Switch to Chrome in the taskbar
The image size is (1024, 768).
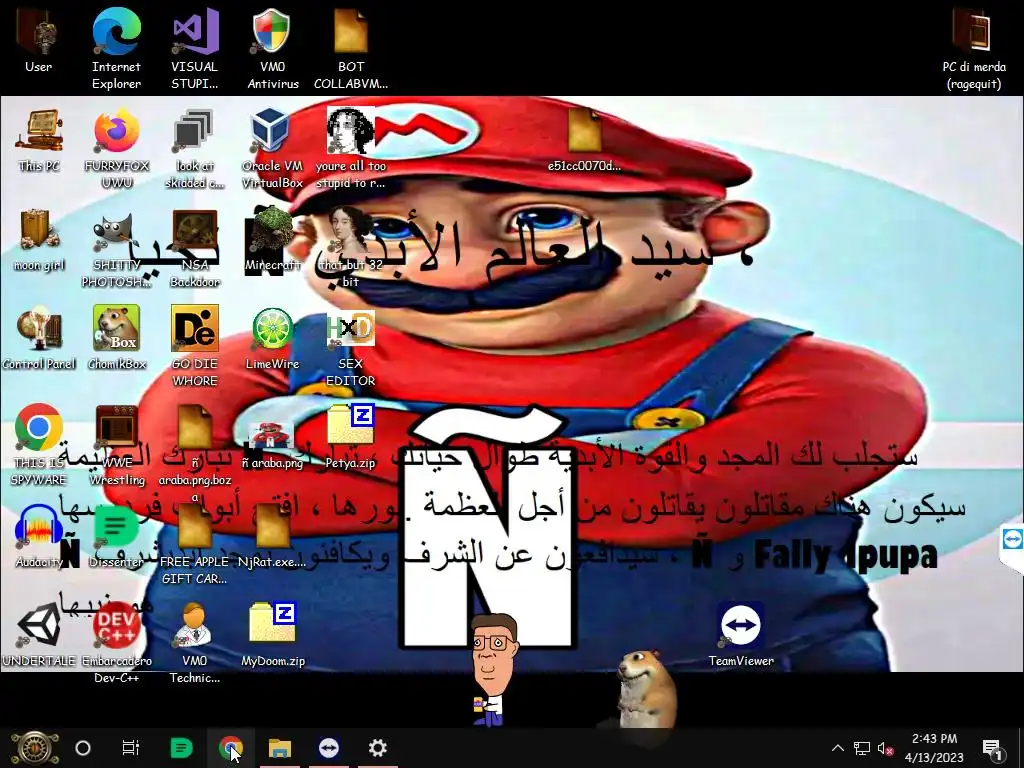point(231,748)
